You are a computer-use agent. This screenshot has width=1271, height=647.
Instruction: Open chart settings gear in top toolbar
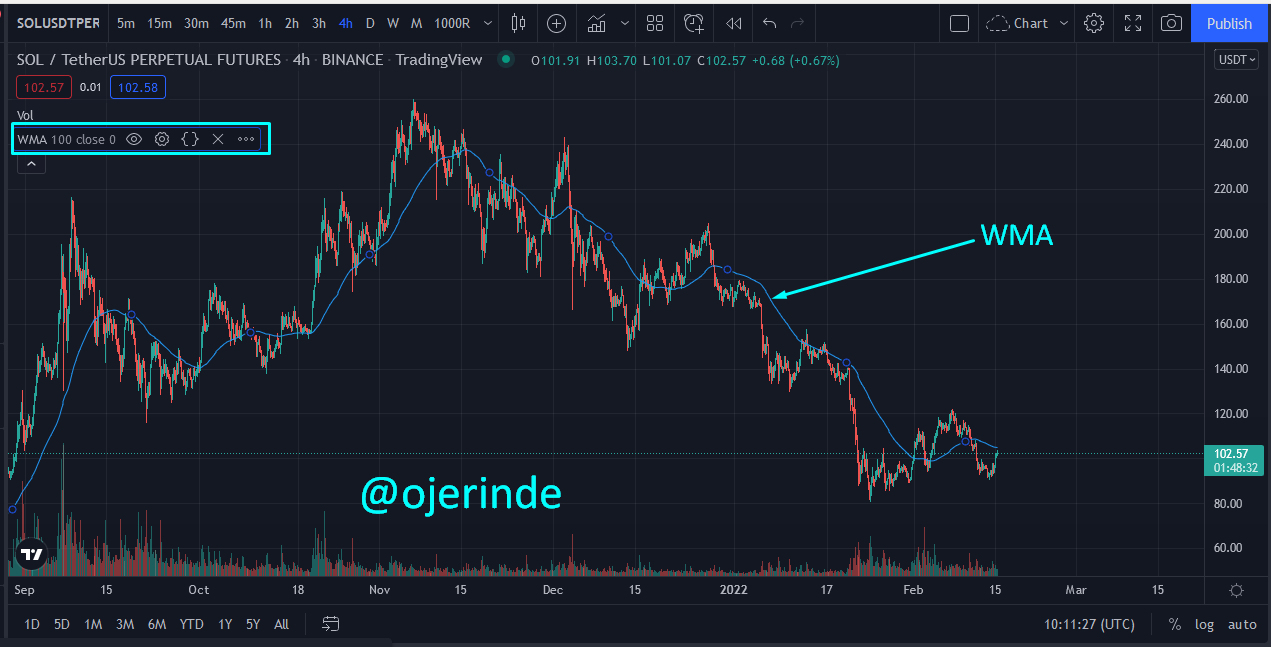(x=1094, y=23)
